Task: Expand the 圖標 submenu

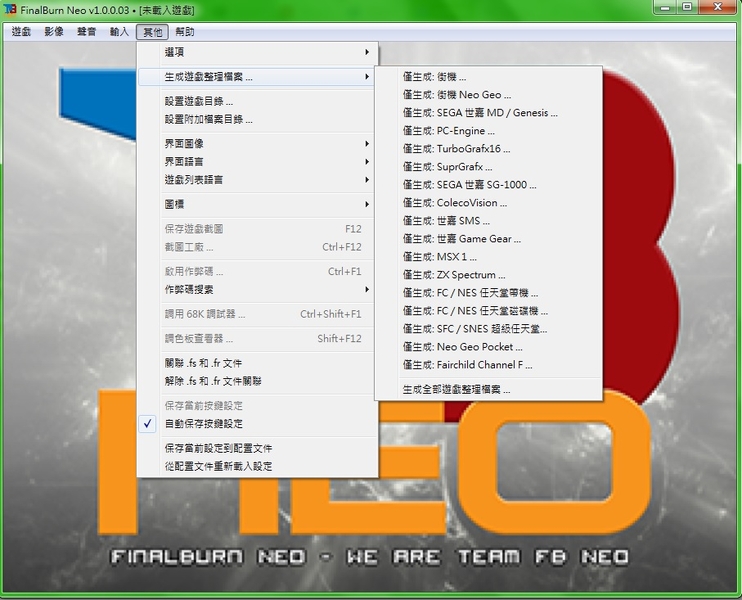Action: click(x=258, y=204)
